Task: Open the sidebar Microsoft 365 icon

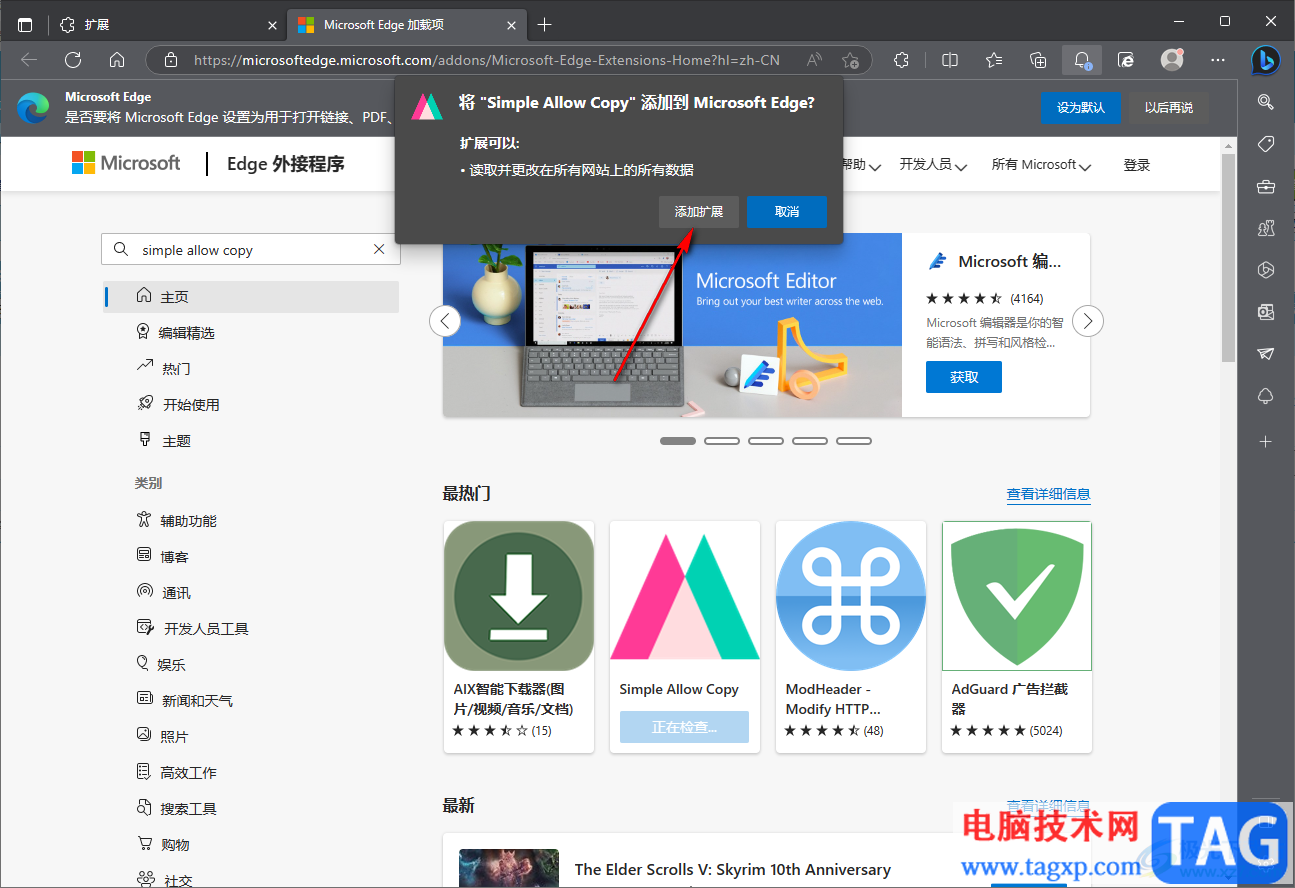Action: (1265, 270)
